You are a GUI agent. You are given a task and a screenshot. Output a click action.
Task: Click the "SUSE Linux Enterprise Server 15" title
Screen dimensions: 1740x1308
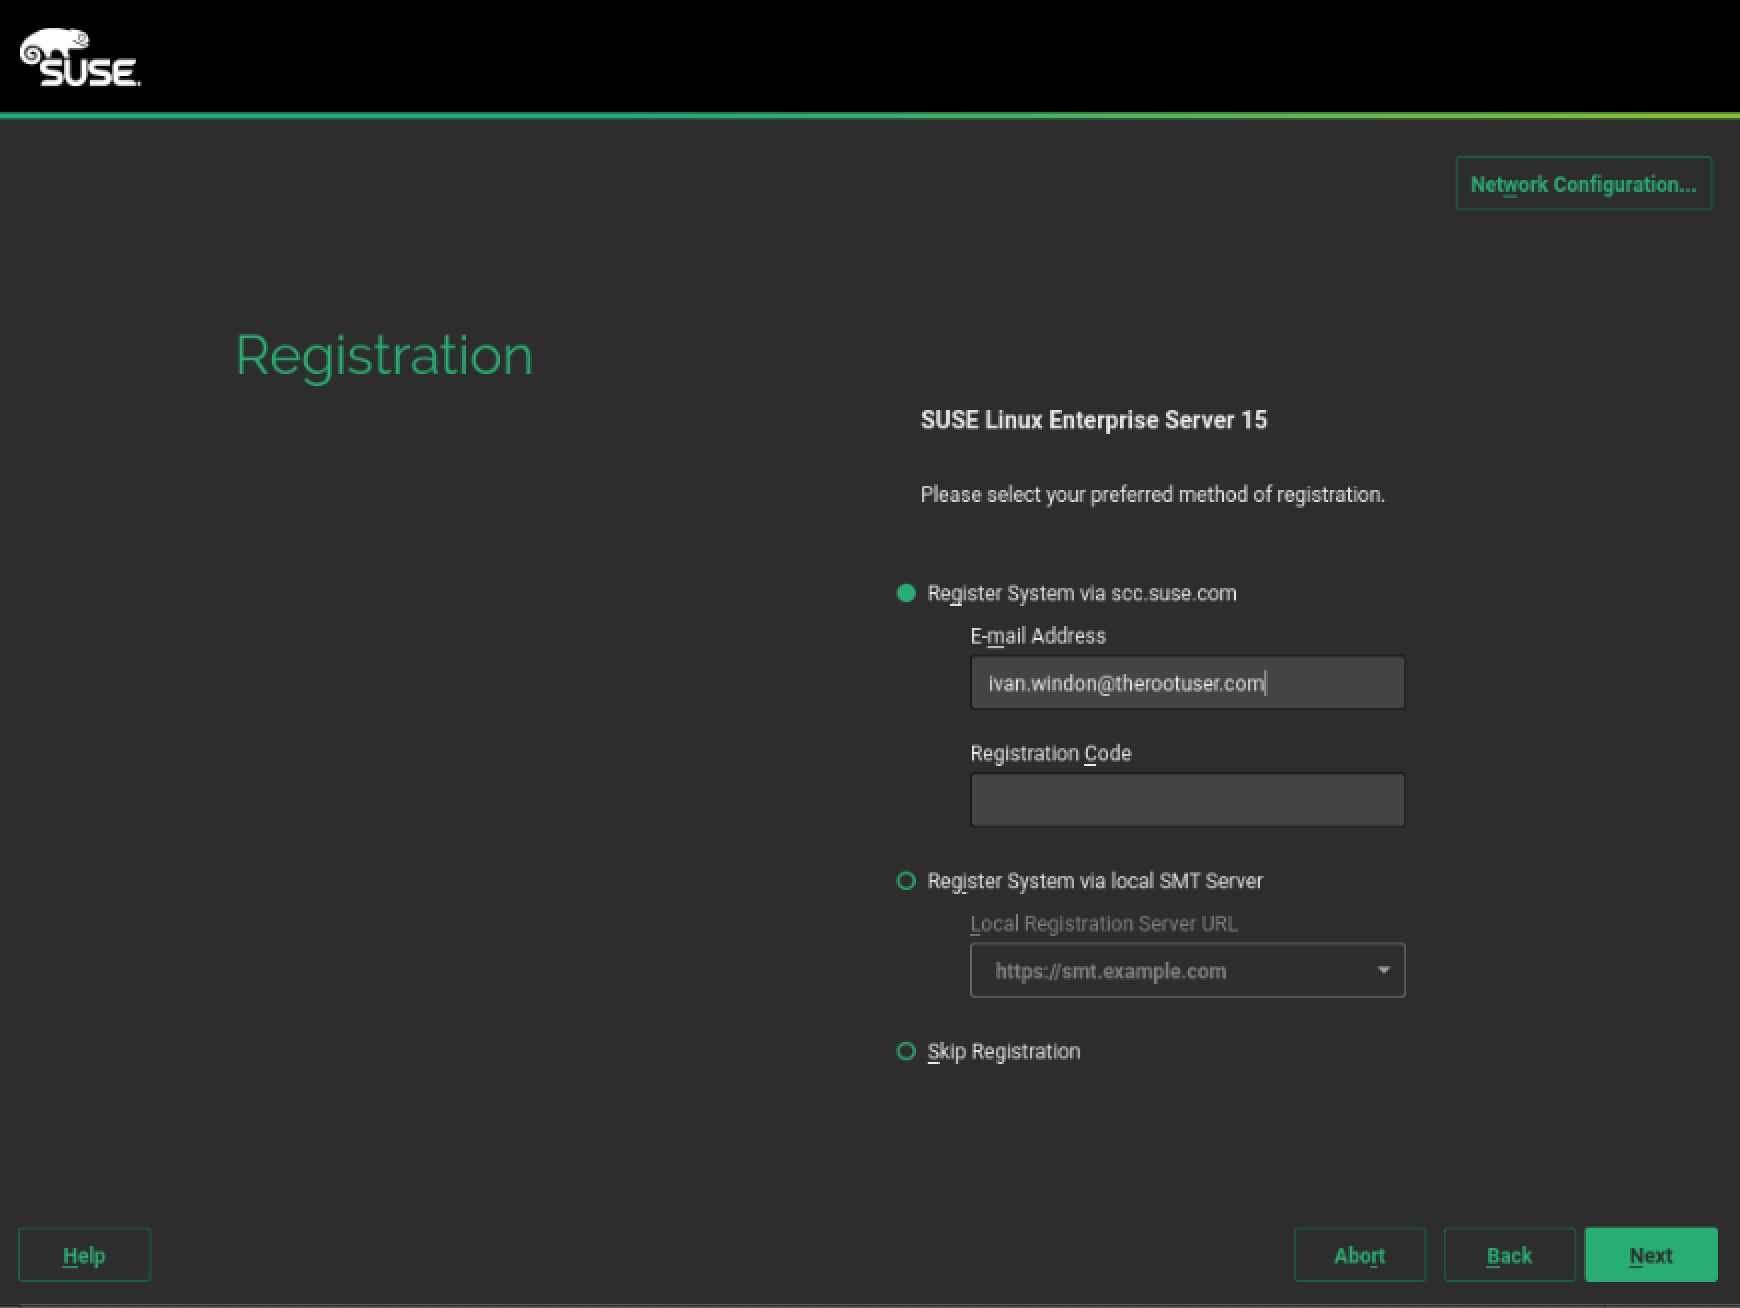point(1093,420)
